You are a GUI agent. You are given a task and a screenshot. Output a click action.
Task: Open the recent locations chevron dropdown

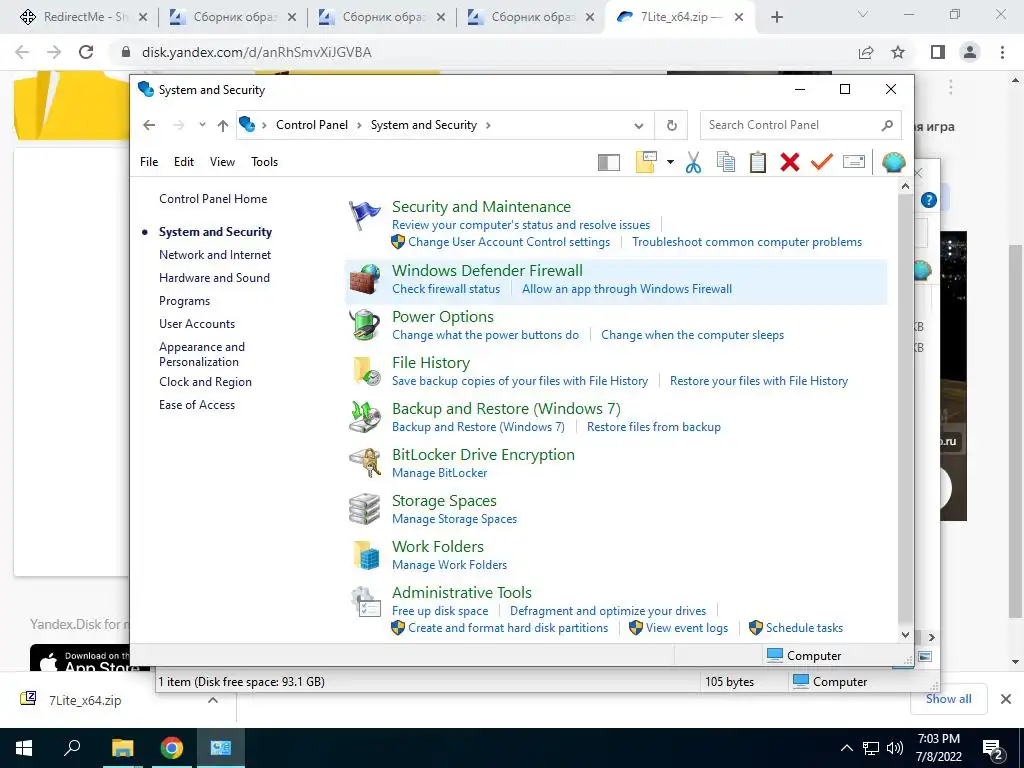pos(202,125)
